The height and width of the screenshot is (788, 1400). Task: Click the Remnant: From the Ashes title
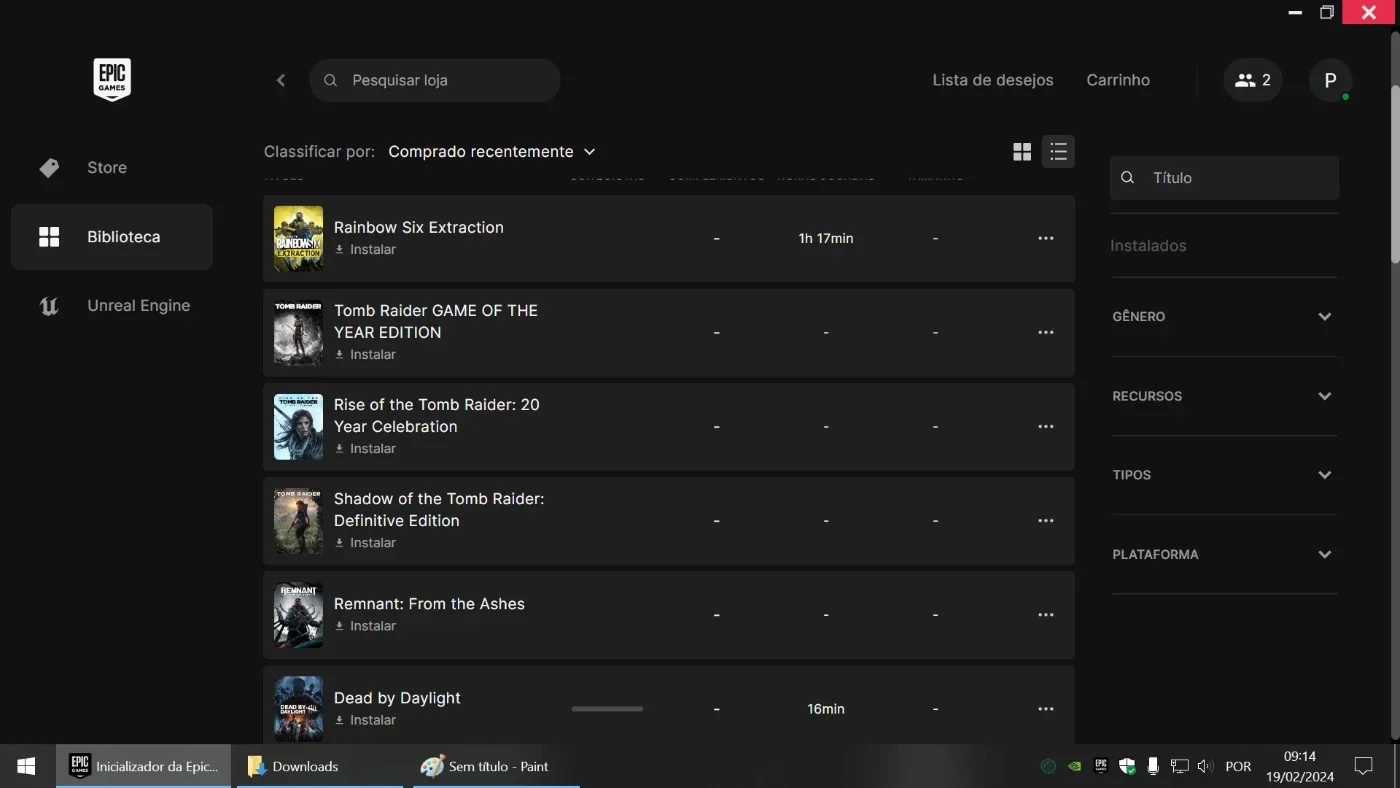point(429,604)
